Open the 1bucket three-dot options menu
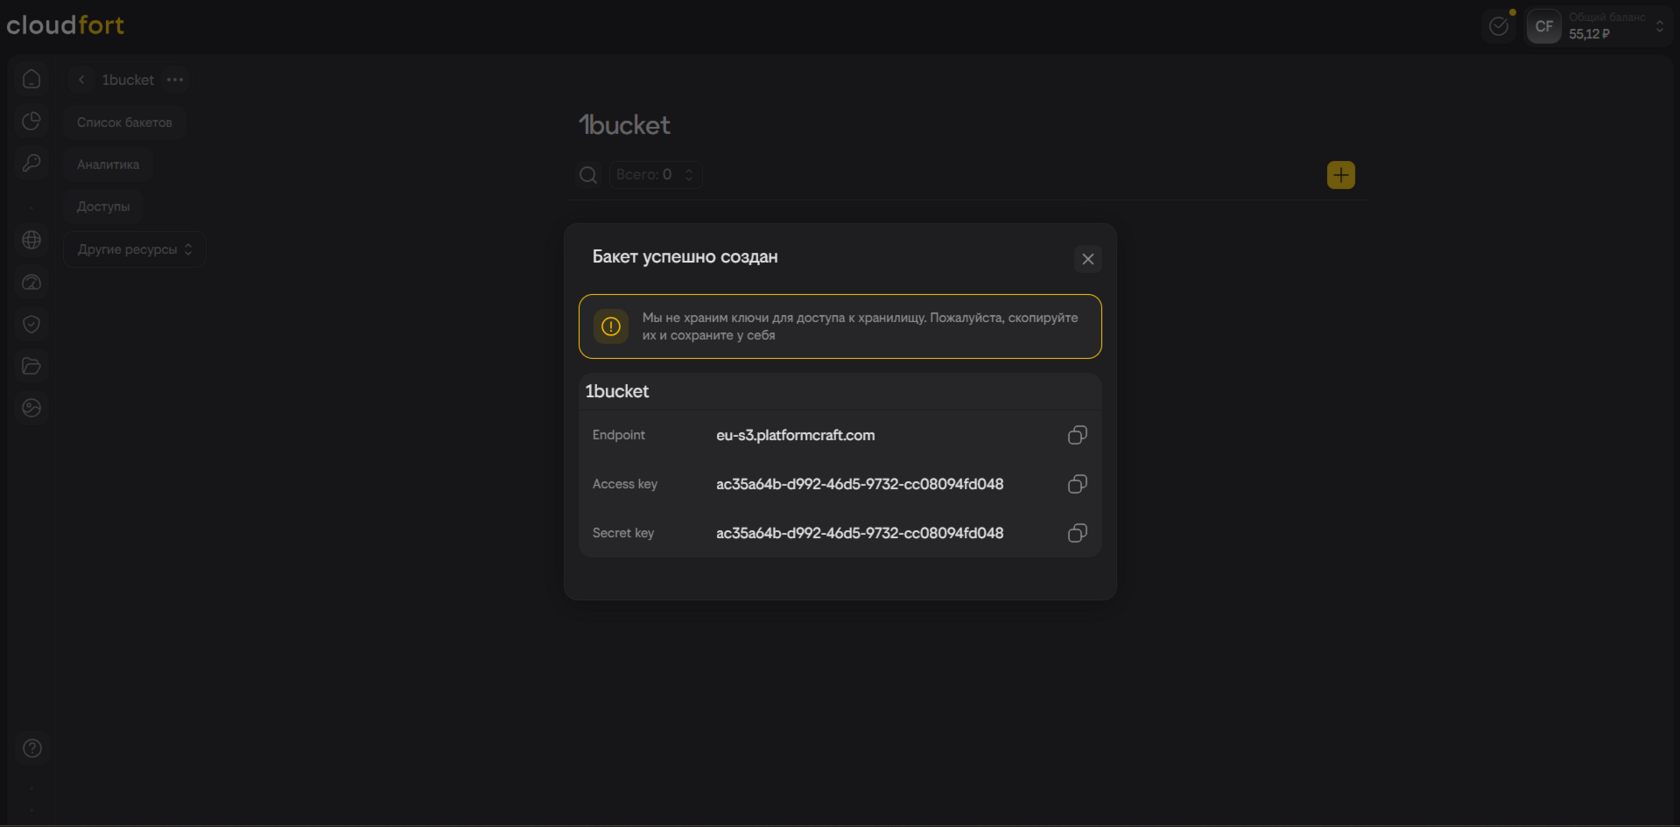1680x827 pixels. pos(175,80)
